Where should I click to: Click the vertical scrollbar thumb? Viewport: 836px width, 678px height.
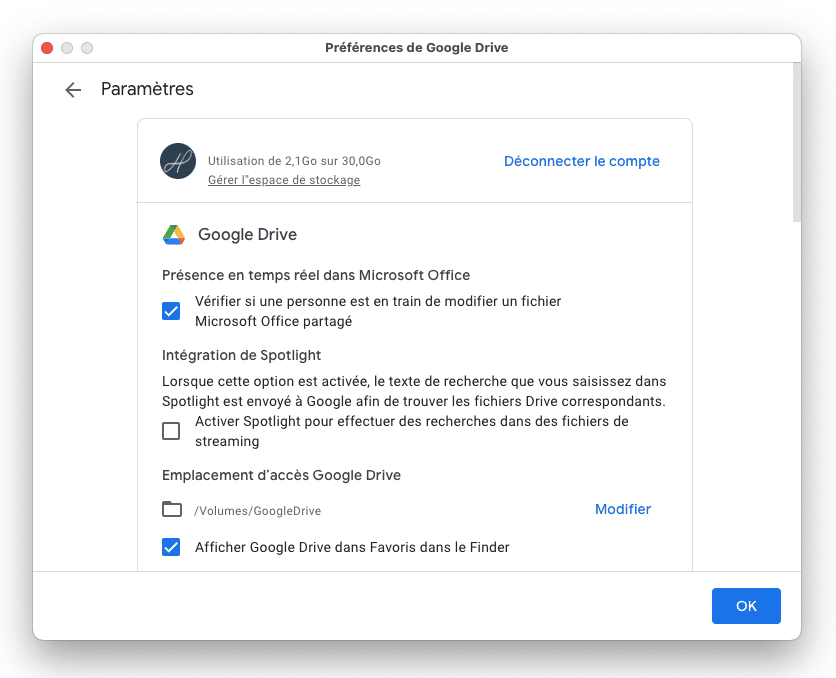pos(797,142)
